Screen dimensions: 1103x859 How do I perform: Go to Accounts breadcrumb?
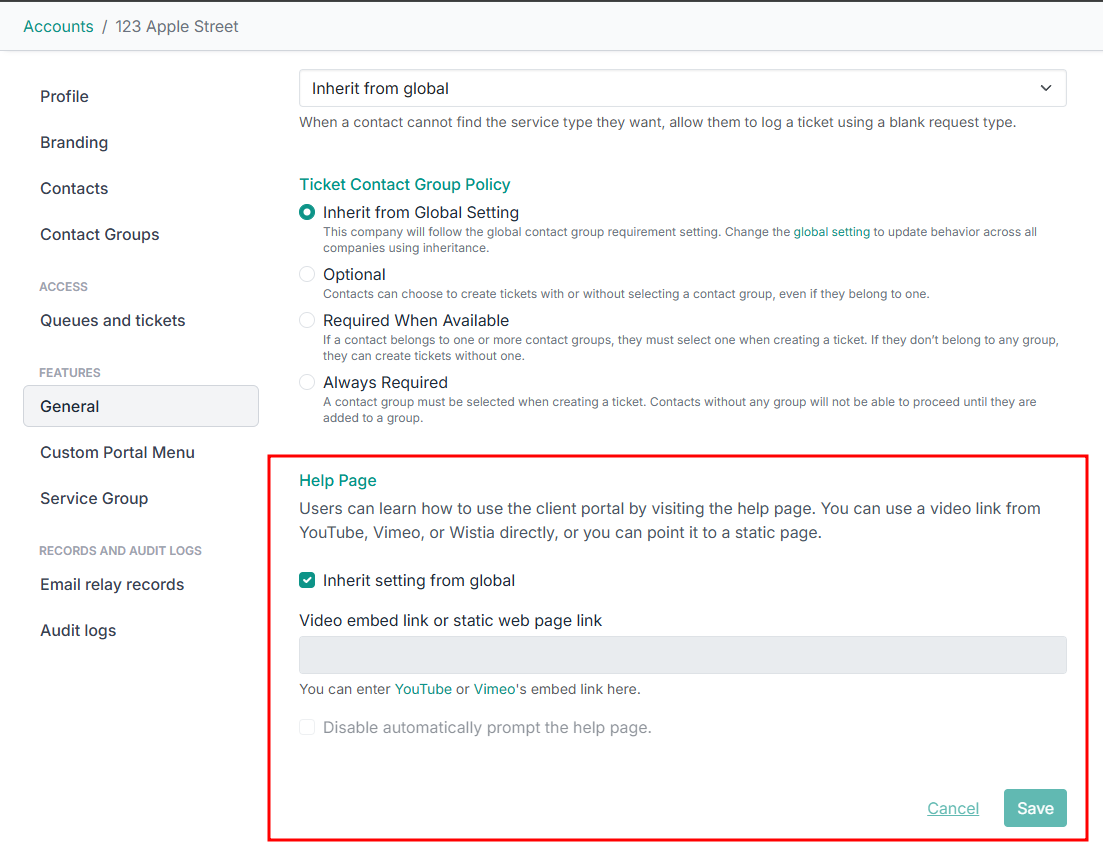click(x=58, y=26)
